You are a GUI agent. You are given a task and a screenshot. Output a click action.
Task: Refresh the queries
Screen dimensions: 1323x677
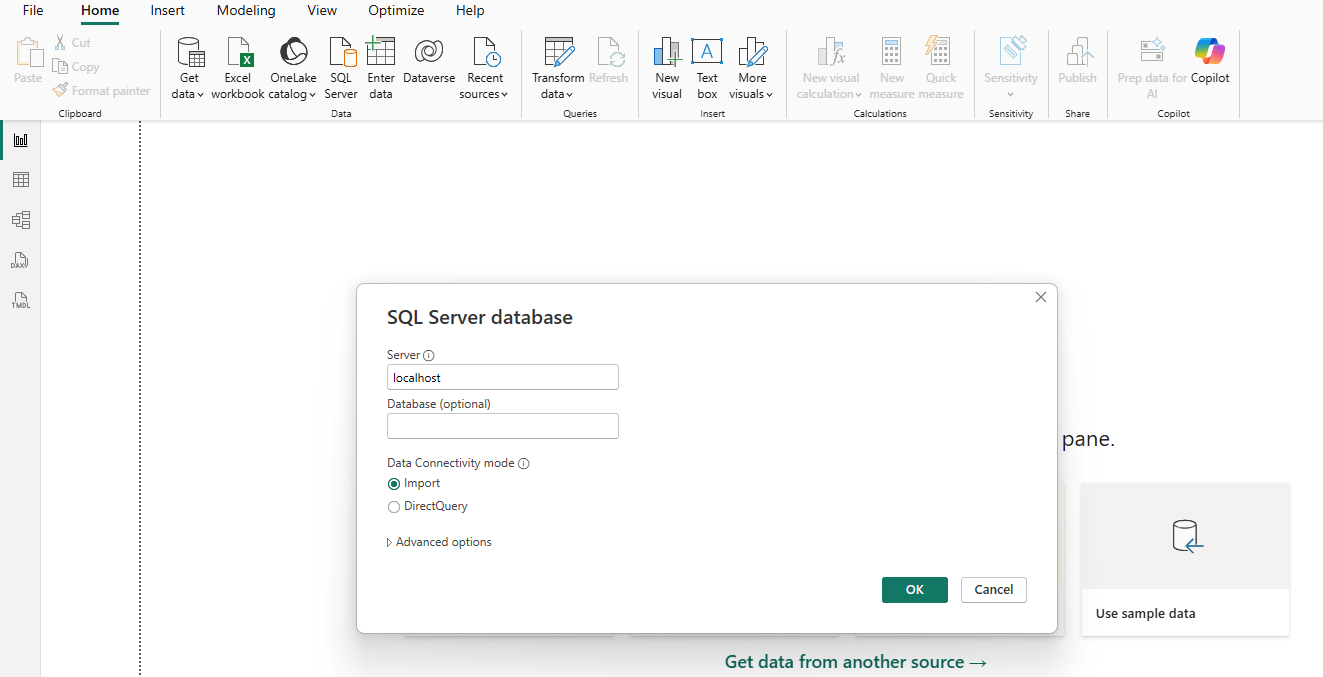pos(609,61)
